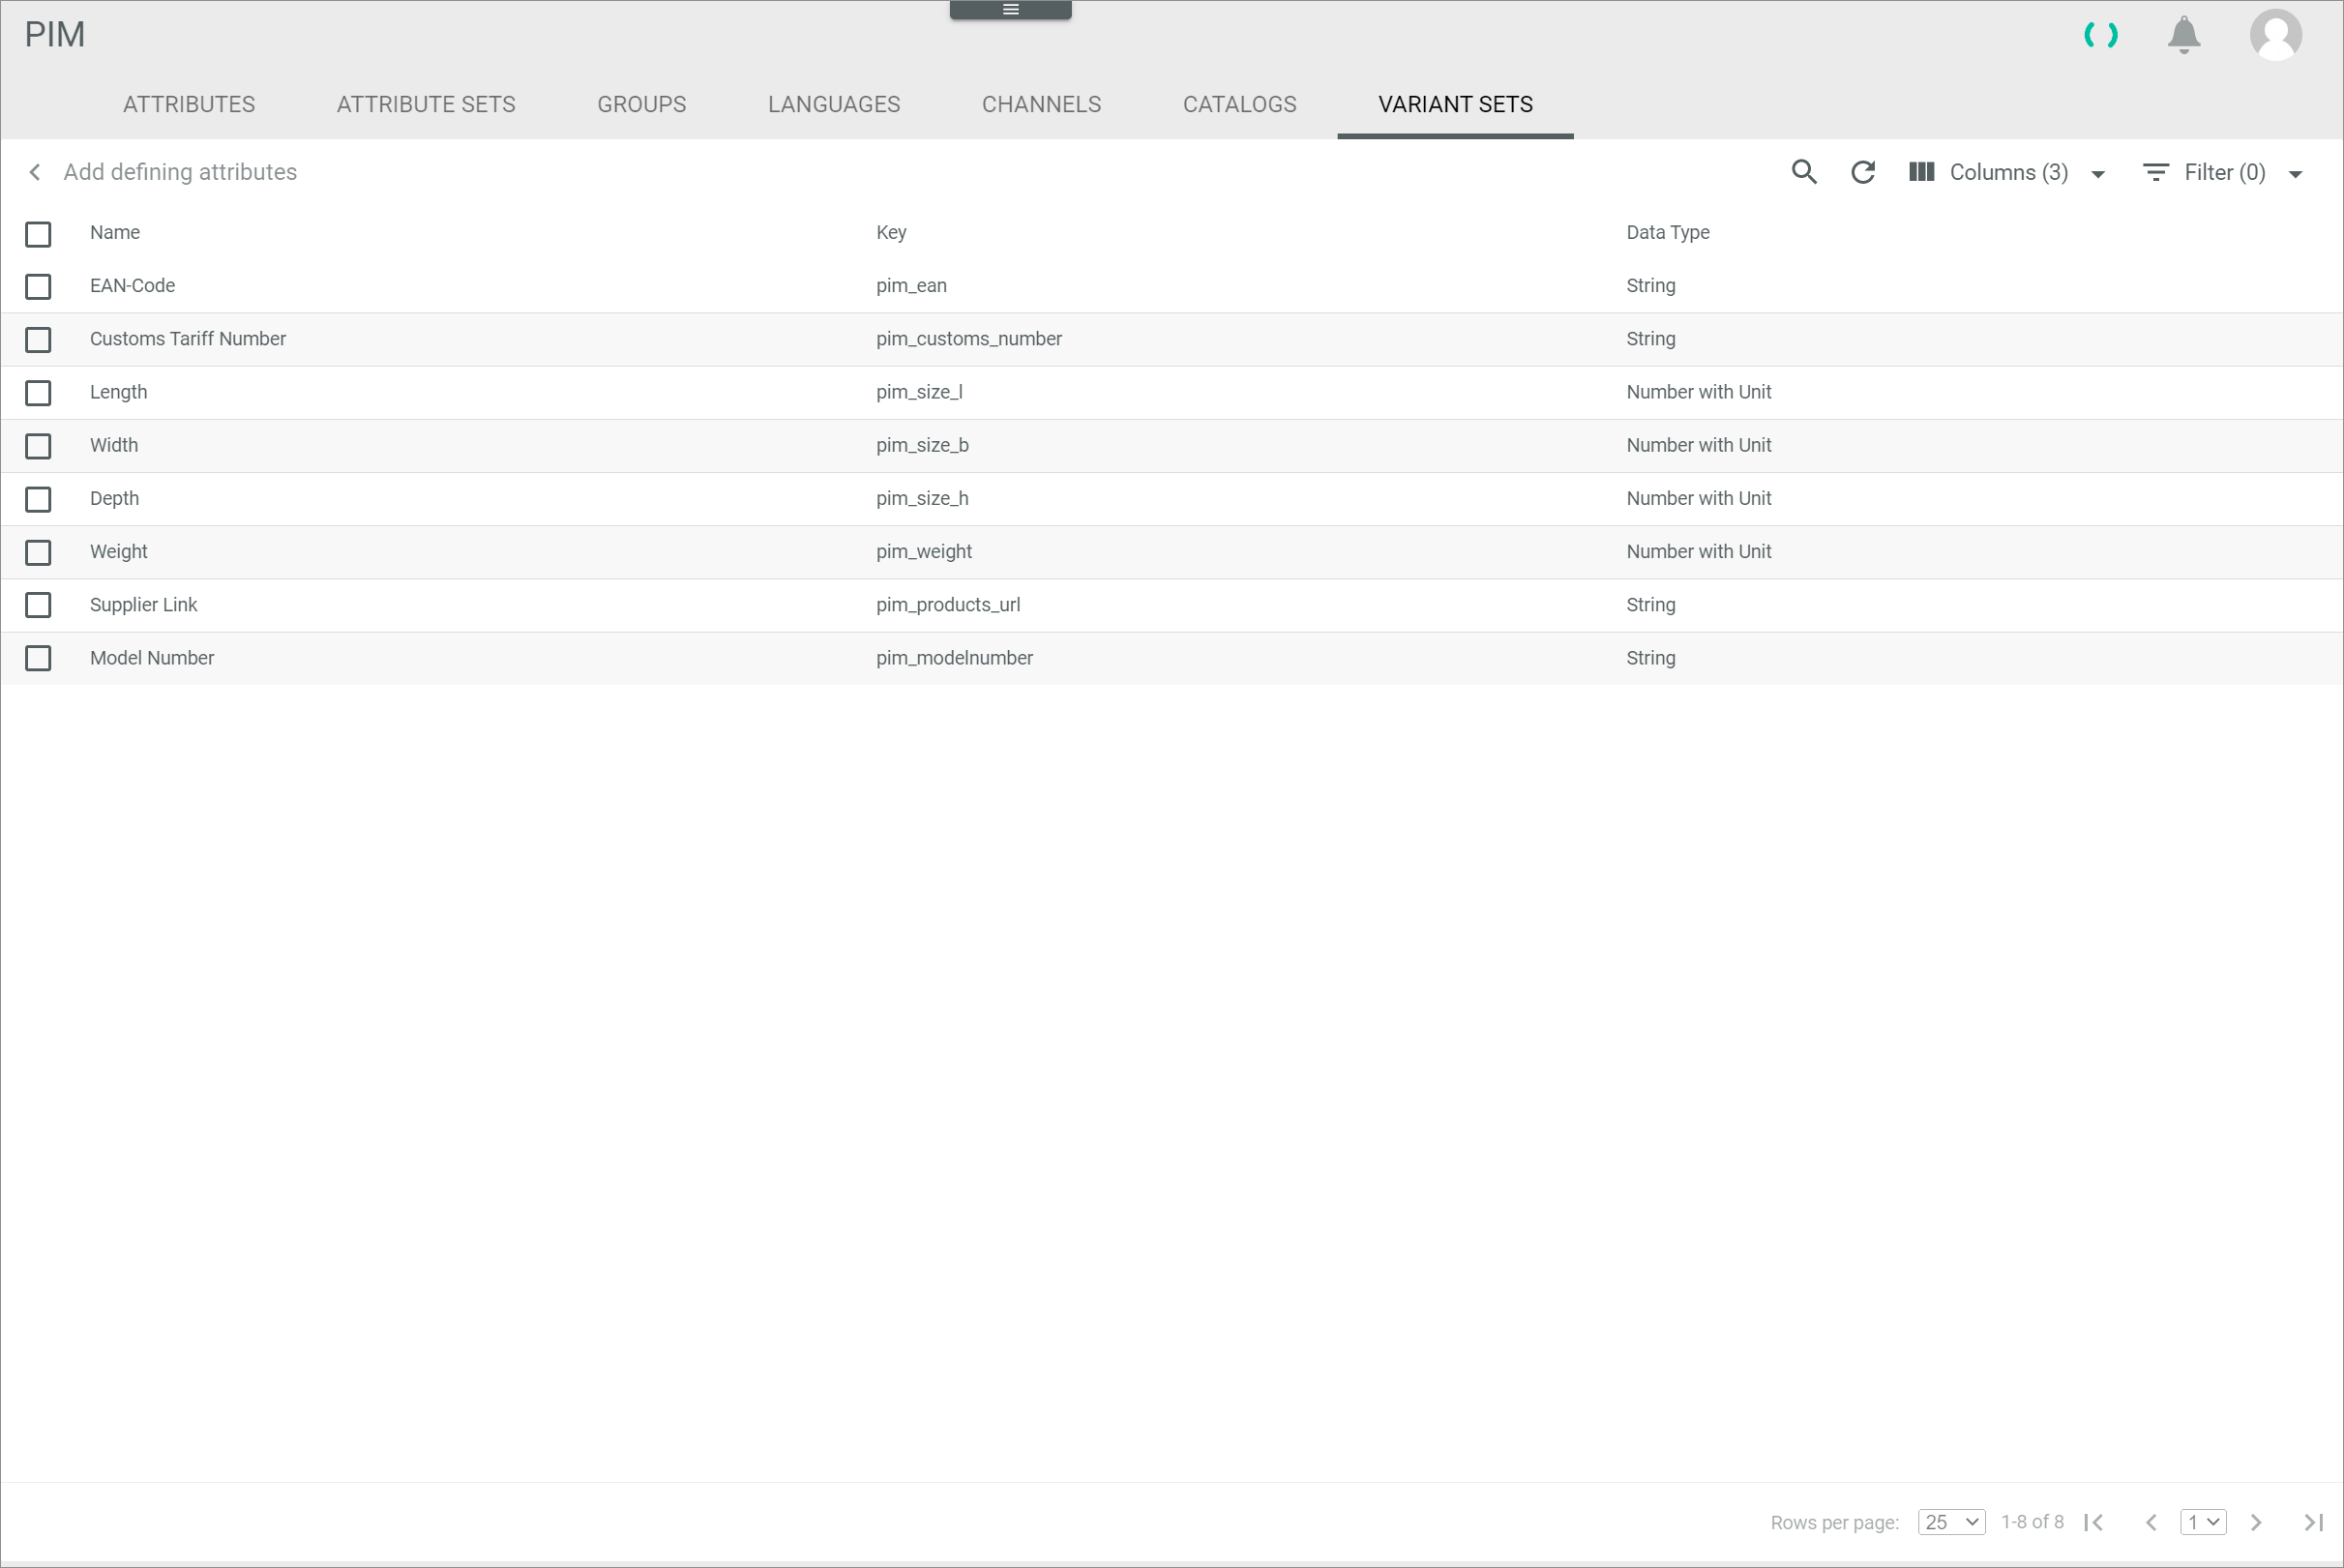
Task: Click the Customs Tariff Number name
Action: [188, 338]
